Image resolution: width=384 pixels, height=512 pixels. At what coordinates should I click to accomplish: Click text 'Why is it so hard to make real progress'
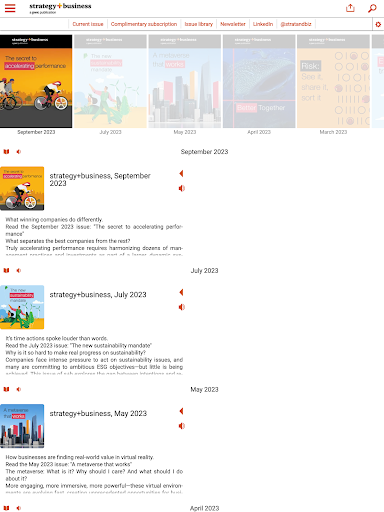tap(55, 353)
